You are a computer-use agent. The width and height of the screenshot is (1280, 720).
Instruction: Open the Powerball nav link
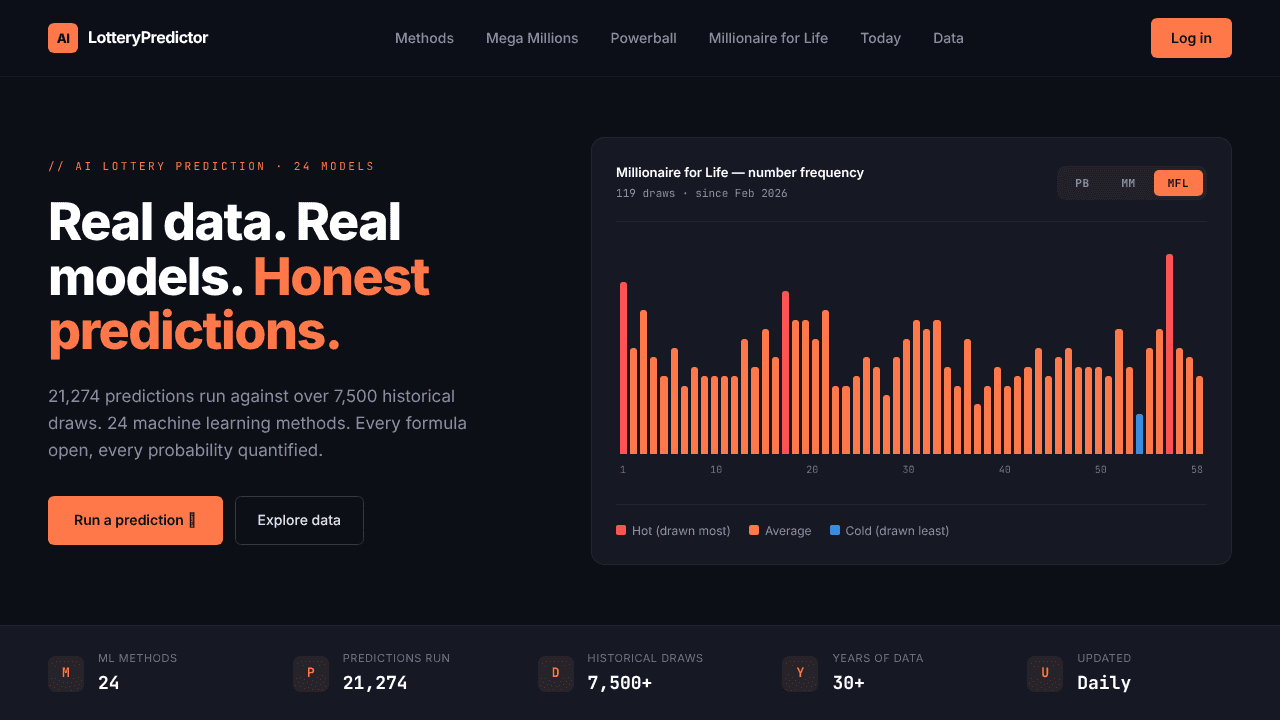[644, 38]
